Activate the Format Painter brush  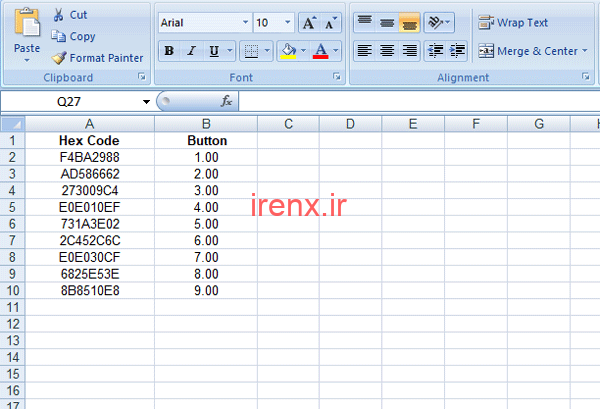click(x=60, y=58)
